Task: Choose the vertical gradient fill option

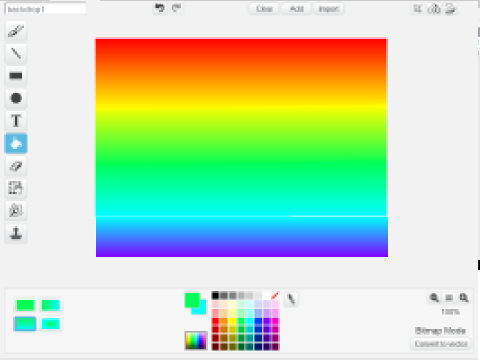Action: pyautogui.click(x=25, y=324)
